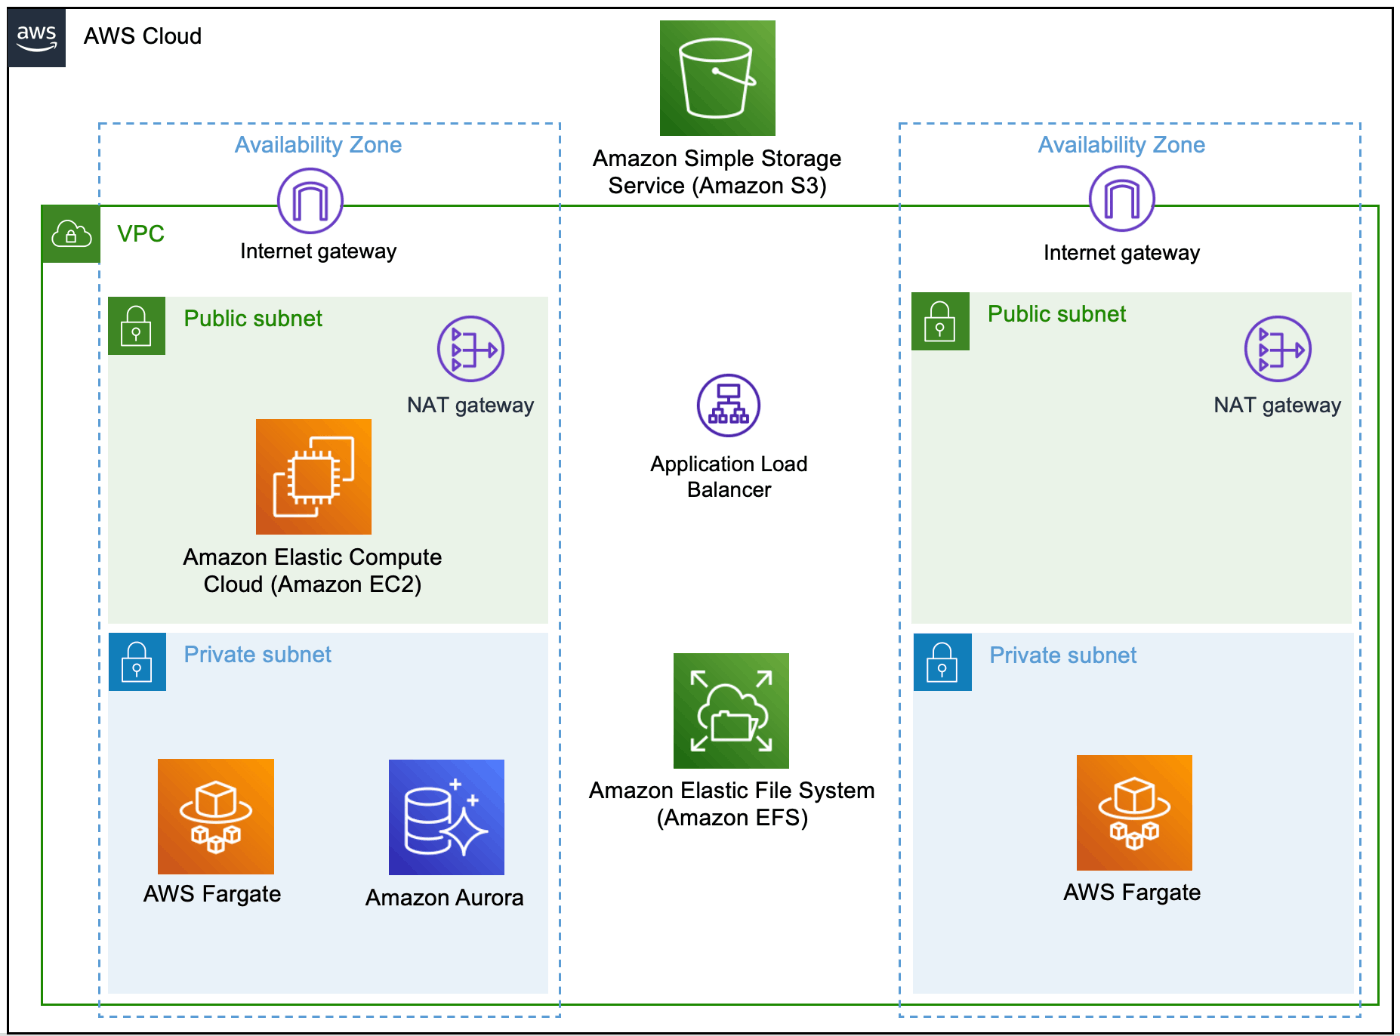Click the left NAT gateway label
Image resolution: width=1400 pixels, height=1036 pixels.
470,405
